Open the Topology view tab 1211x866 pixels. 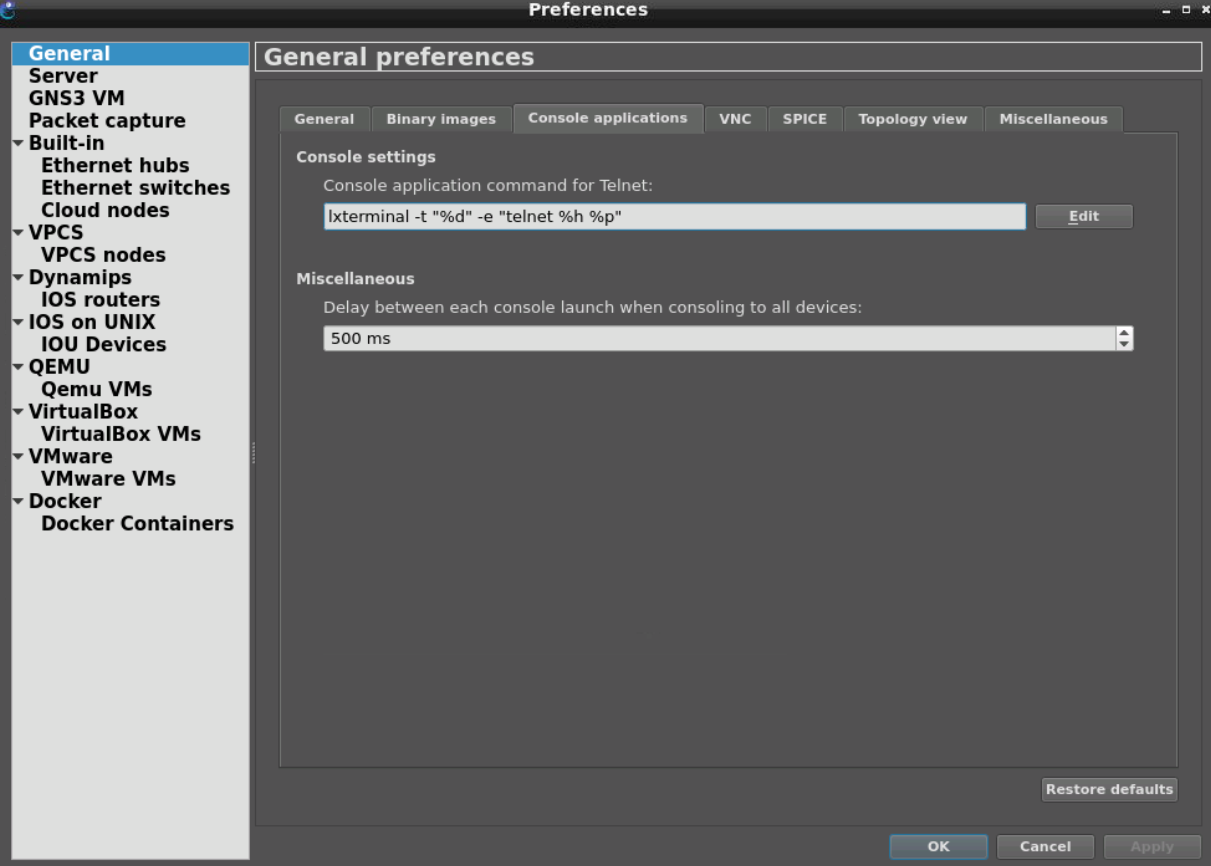[912, 119]
